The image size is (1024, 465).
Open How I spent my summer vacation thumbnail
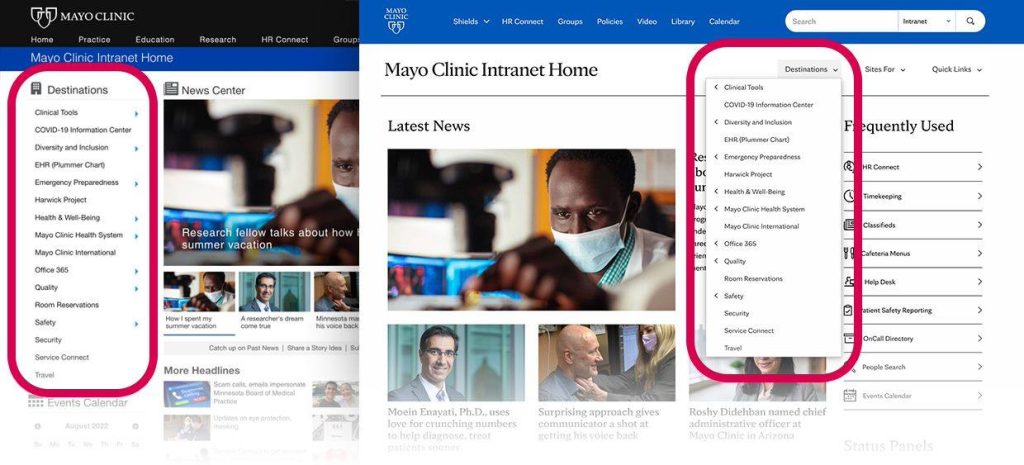(199, 291)
